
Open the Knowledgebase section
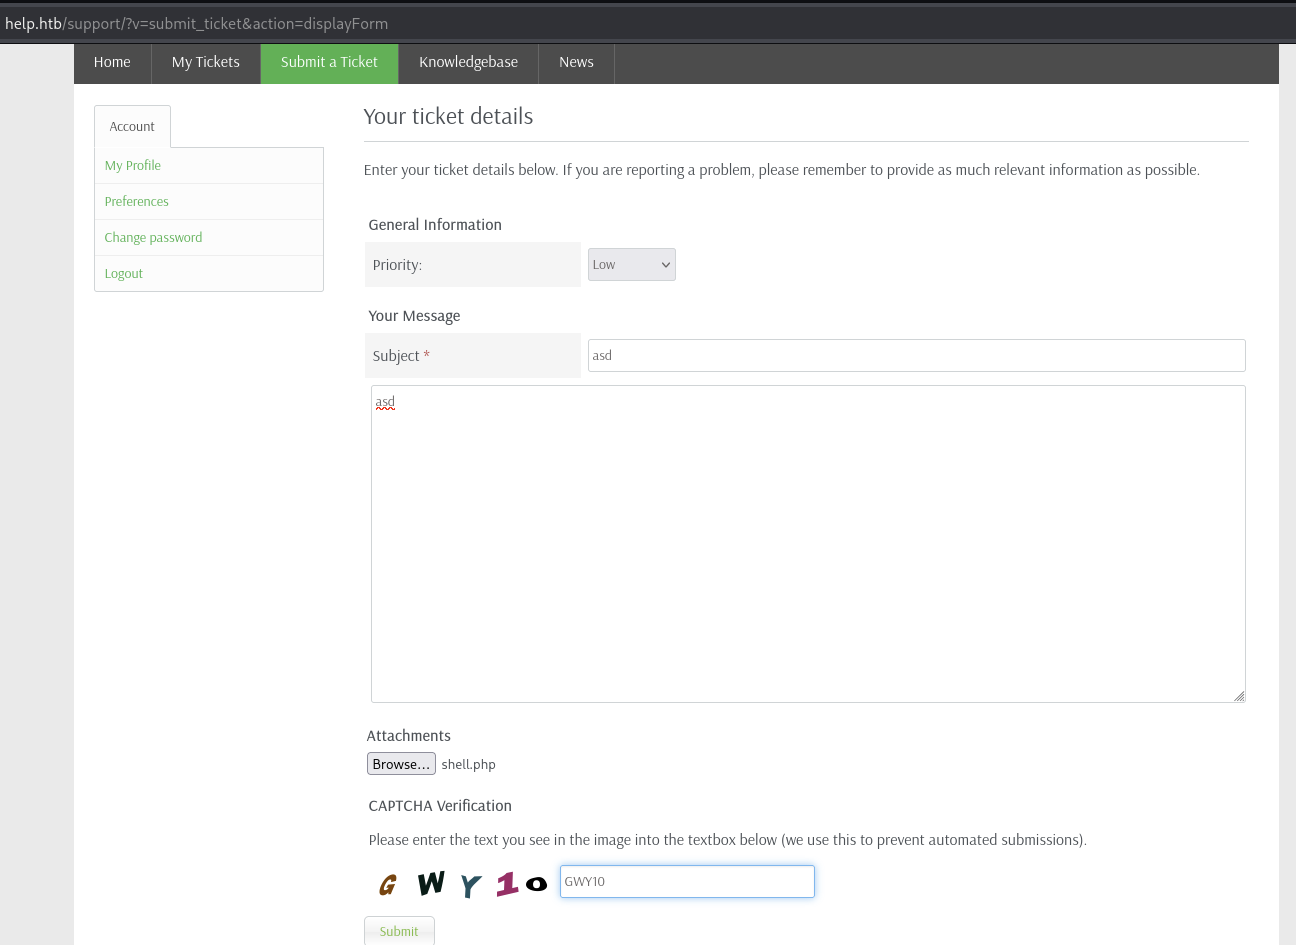468,63
